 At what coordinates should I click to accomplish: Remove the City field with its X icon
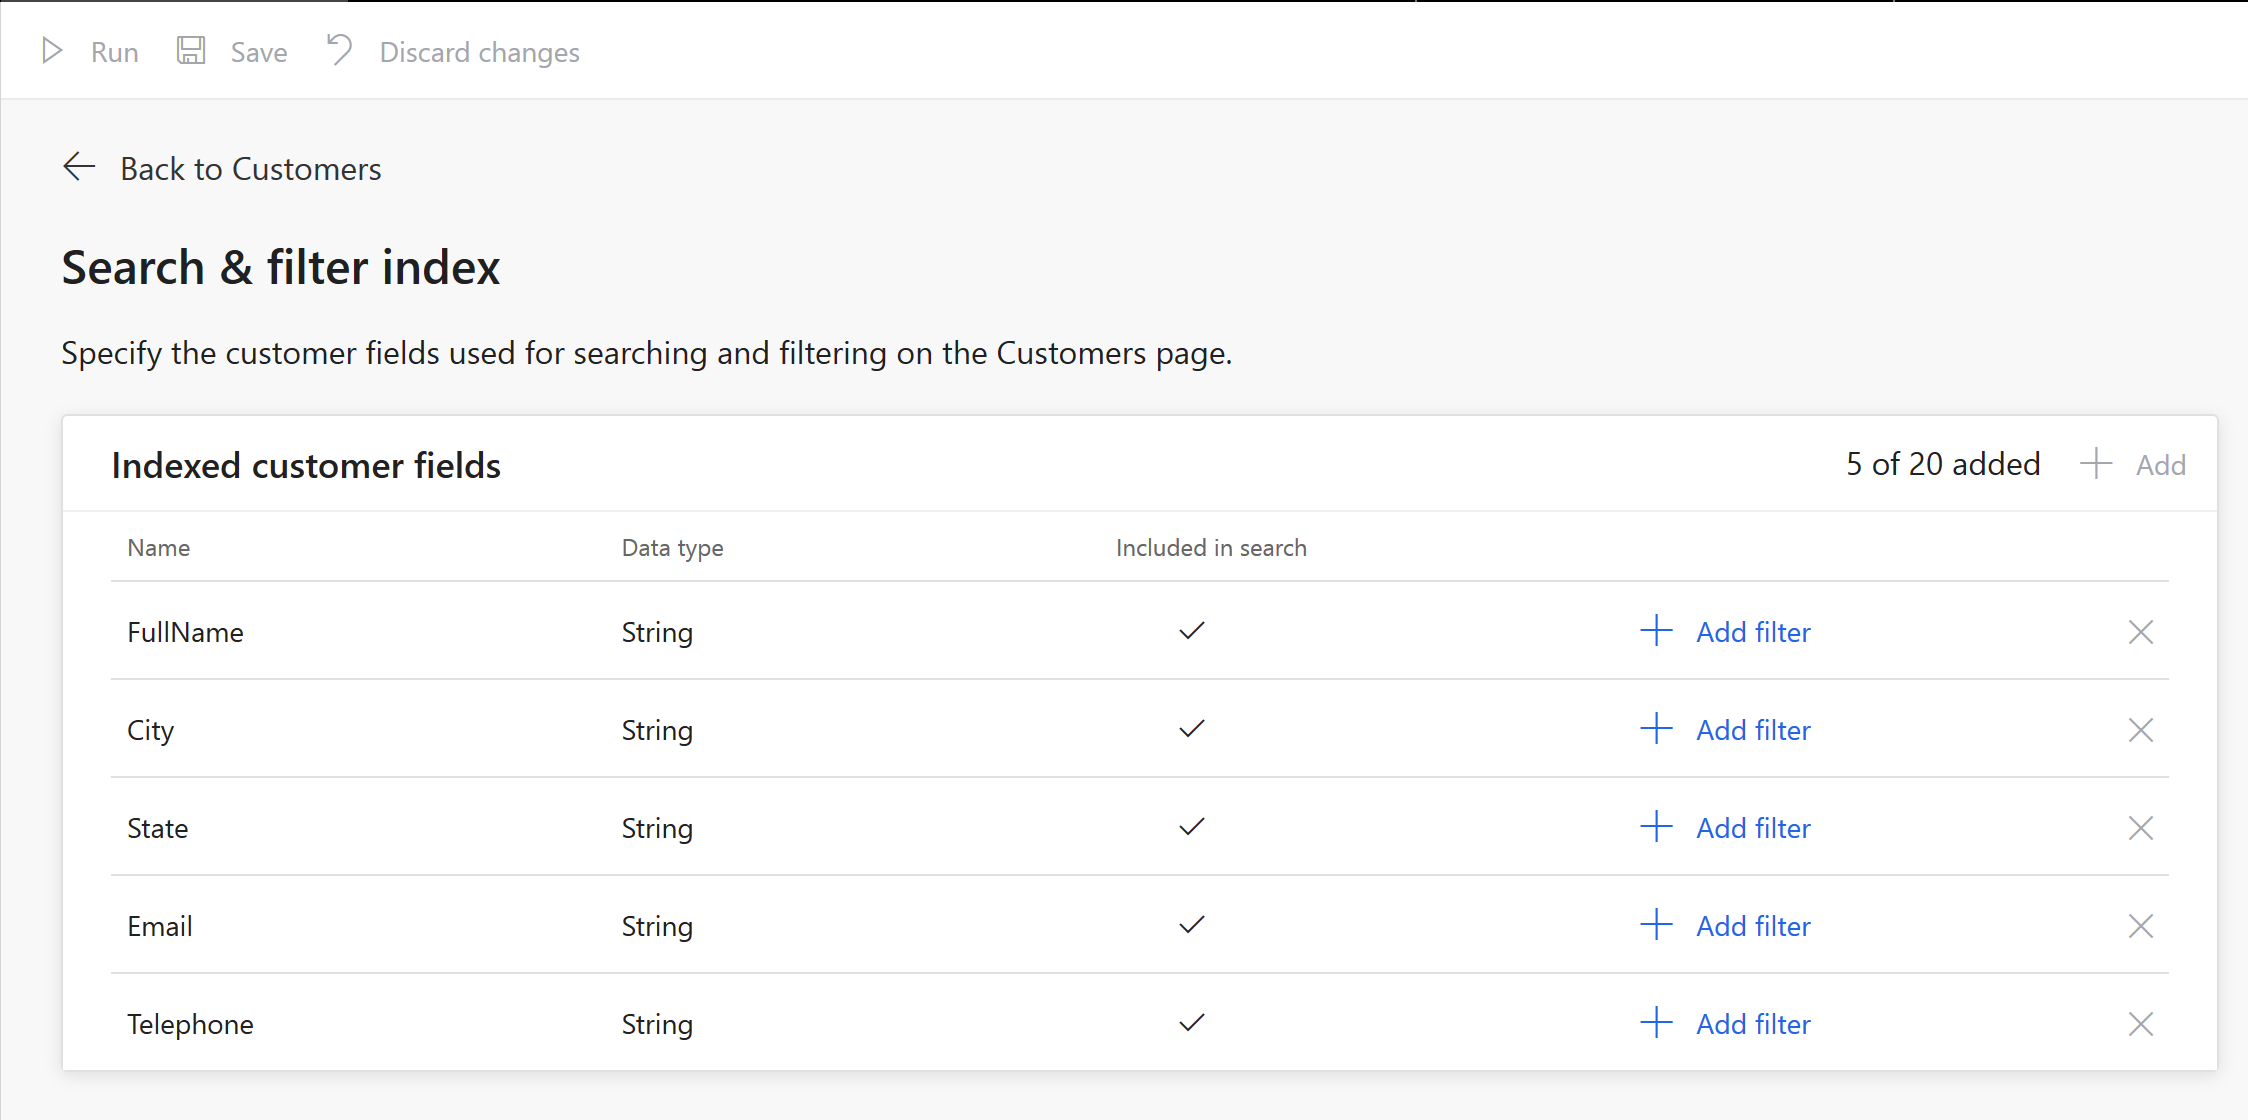click(x=2140, y=729)
